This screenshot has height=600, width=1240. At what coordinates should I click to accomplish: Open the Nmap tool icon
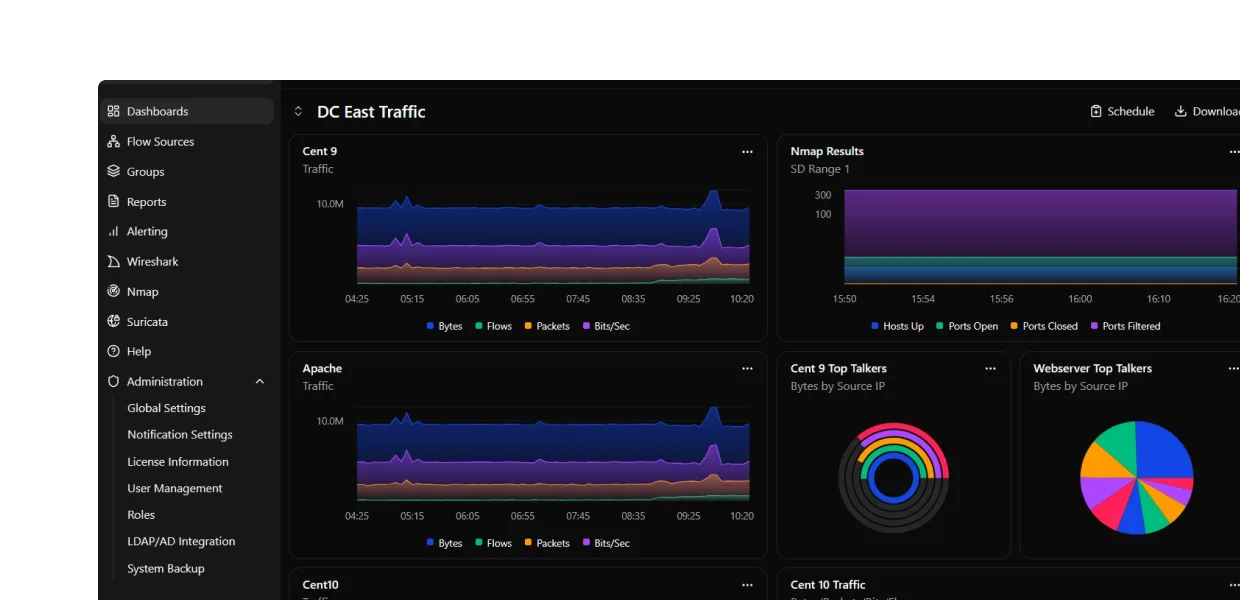(112, 291)
